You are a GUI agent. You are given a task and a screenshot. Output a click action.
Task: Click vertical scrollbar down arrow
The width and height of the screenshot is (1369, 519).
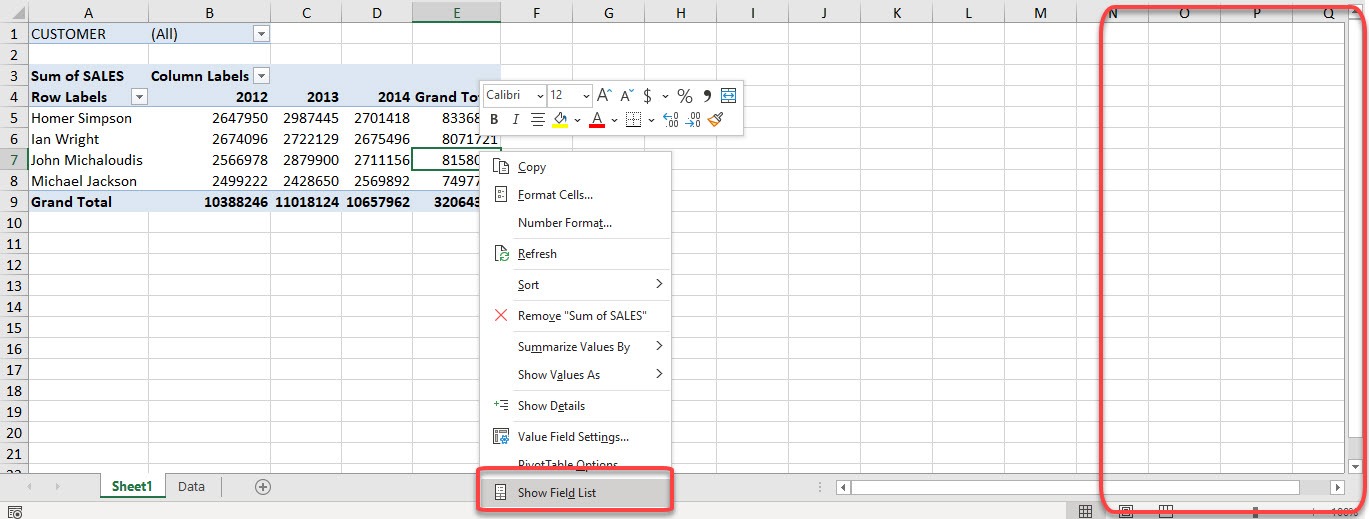[x=1355, y=466]
